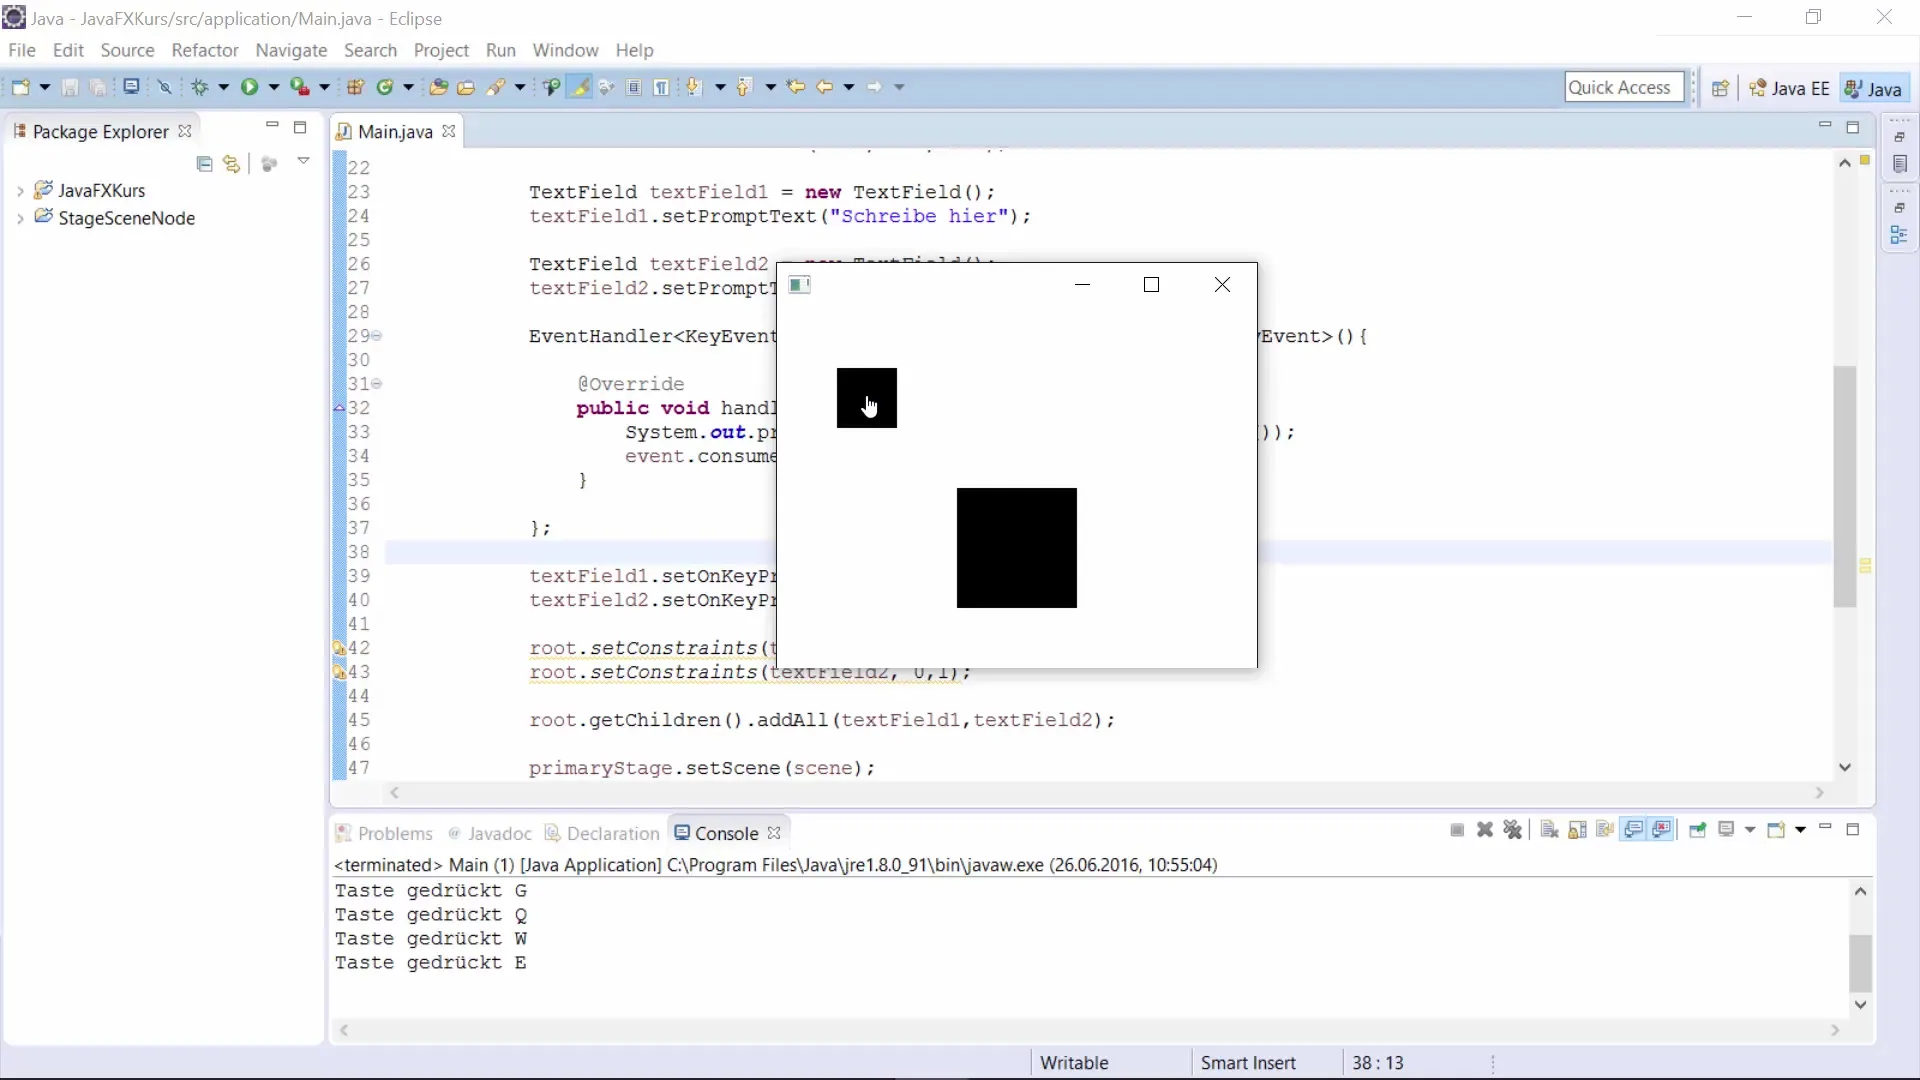Toggle Show Console on Standard Out change

pos(1633,830)
